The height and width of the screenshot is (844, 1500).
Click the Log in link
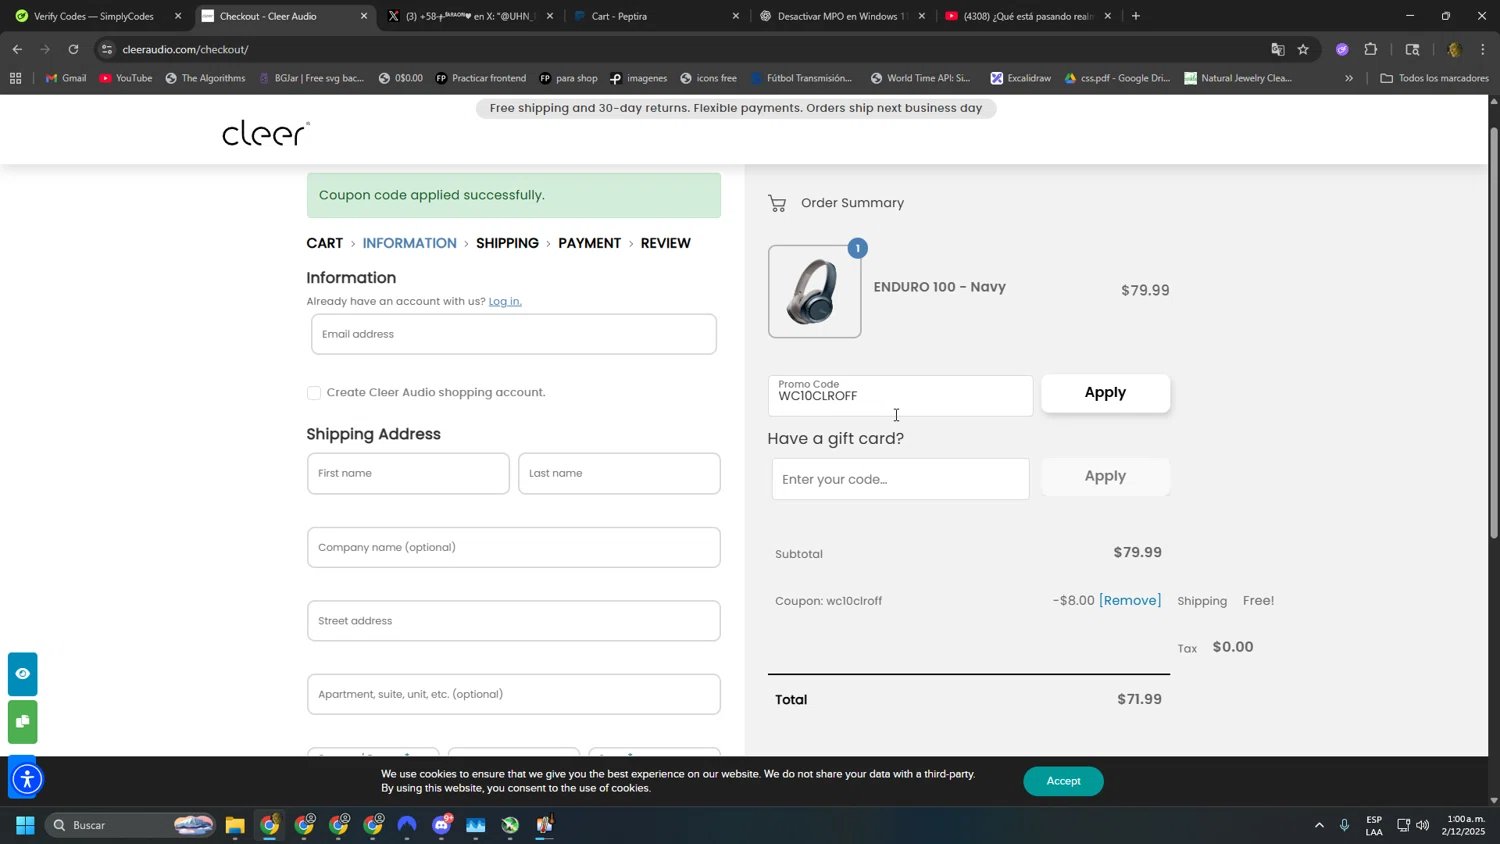click(x=505, y=301)
